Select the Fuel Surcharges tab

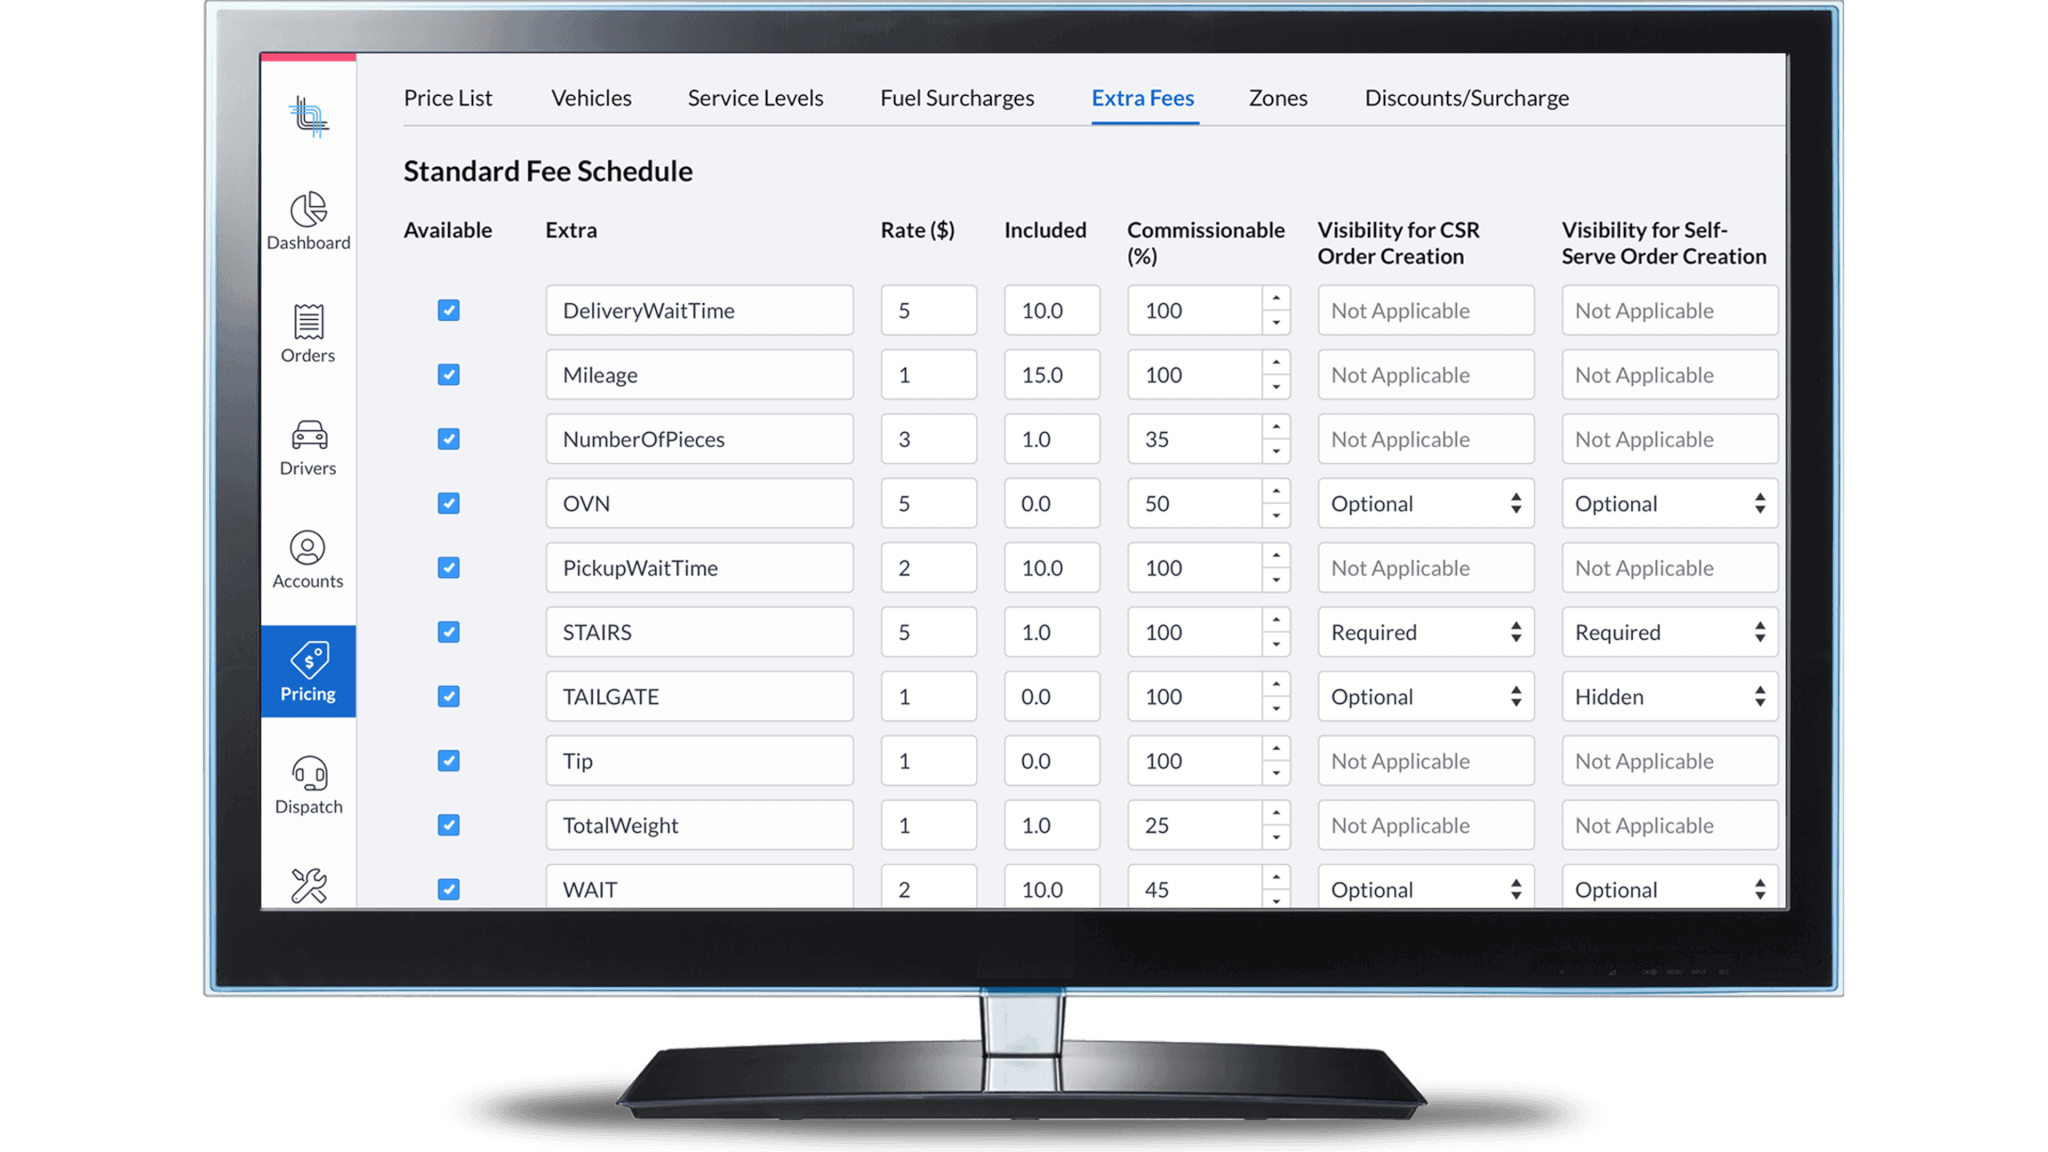click(956, 97)
